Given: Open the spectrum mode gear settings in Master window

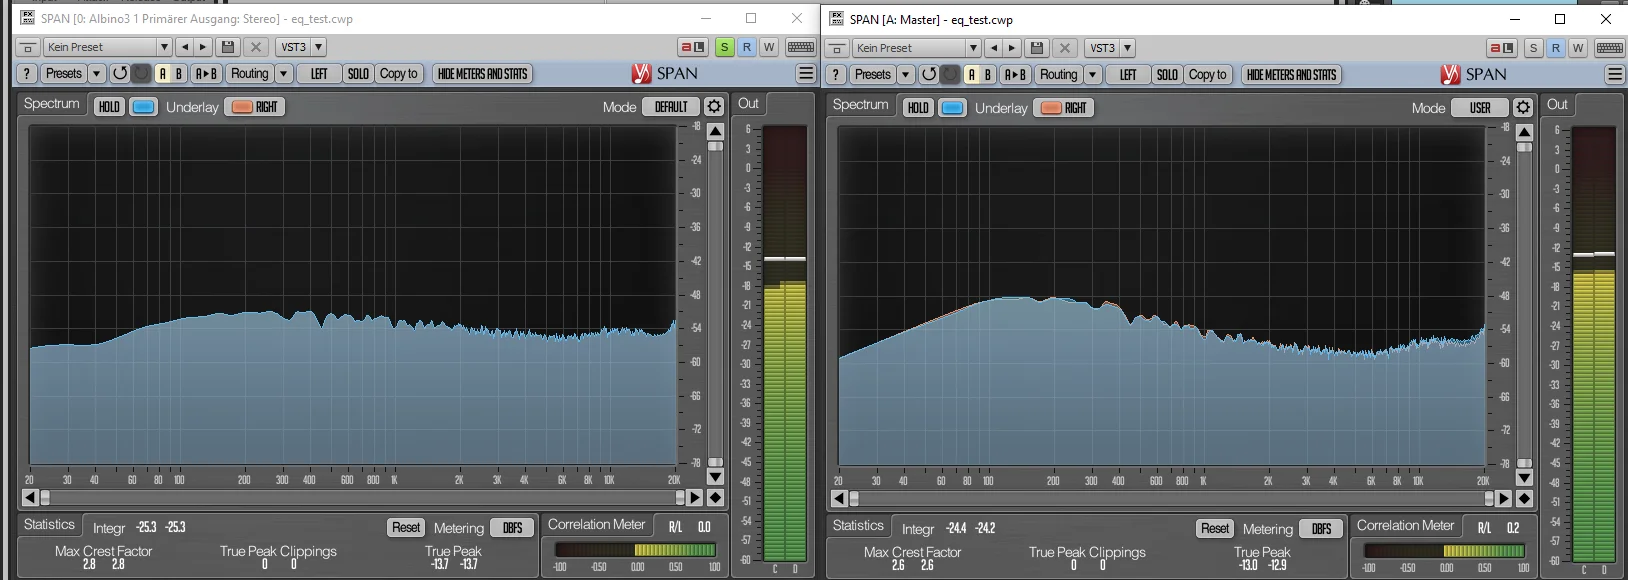Looking at the screenshot, I should point(1523,108).
